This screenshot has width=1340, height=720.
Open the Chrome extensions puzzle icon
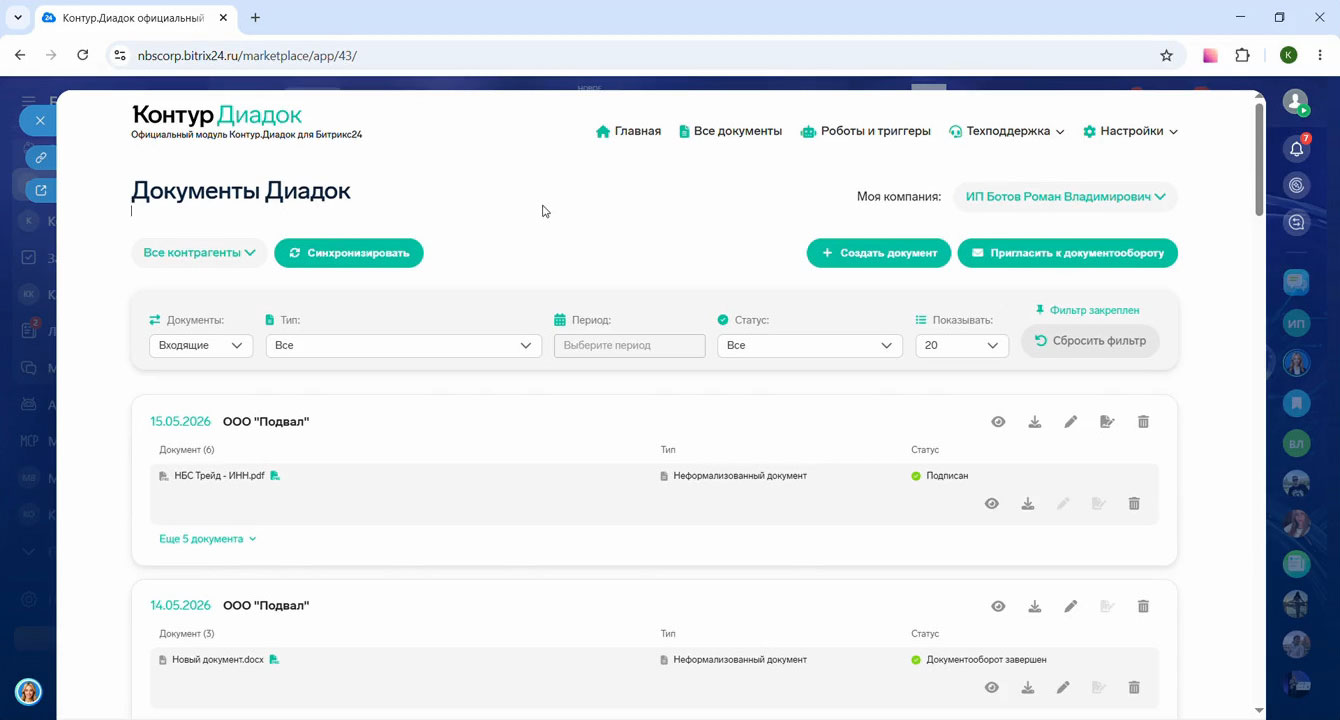pos(1242,56)
